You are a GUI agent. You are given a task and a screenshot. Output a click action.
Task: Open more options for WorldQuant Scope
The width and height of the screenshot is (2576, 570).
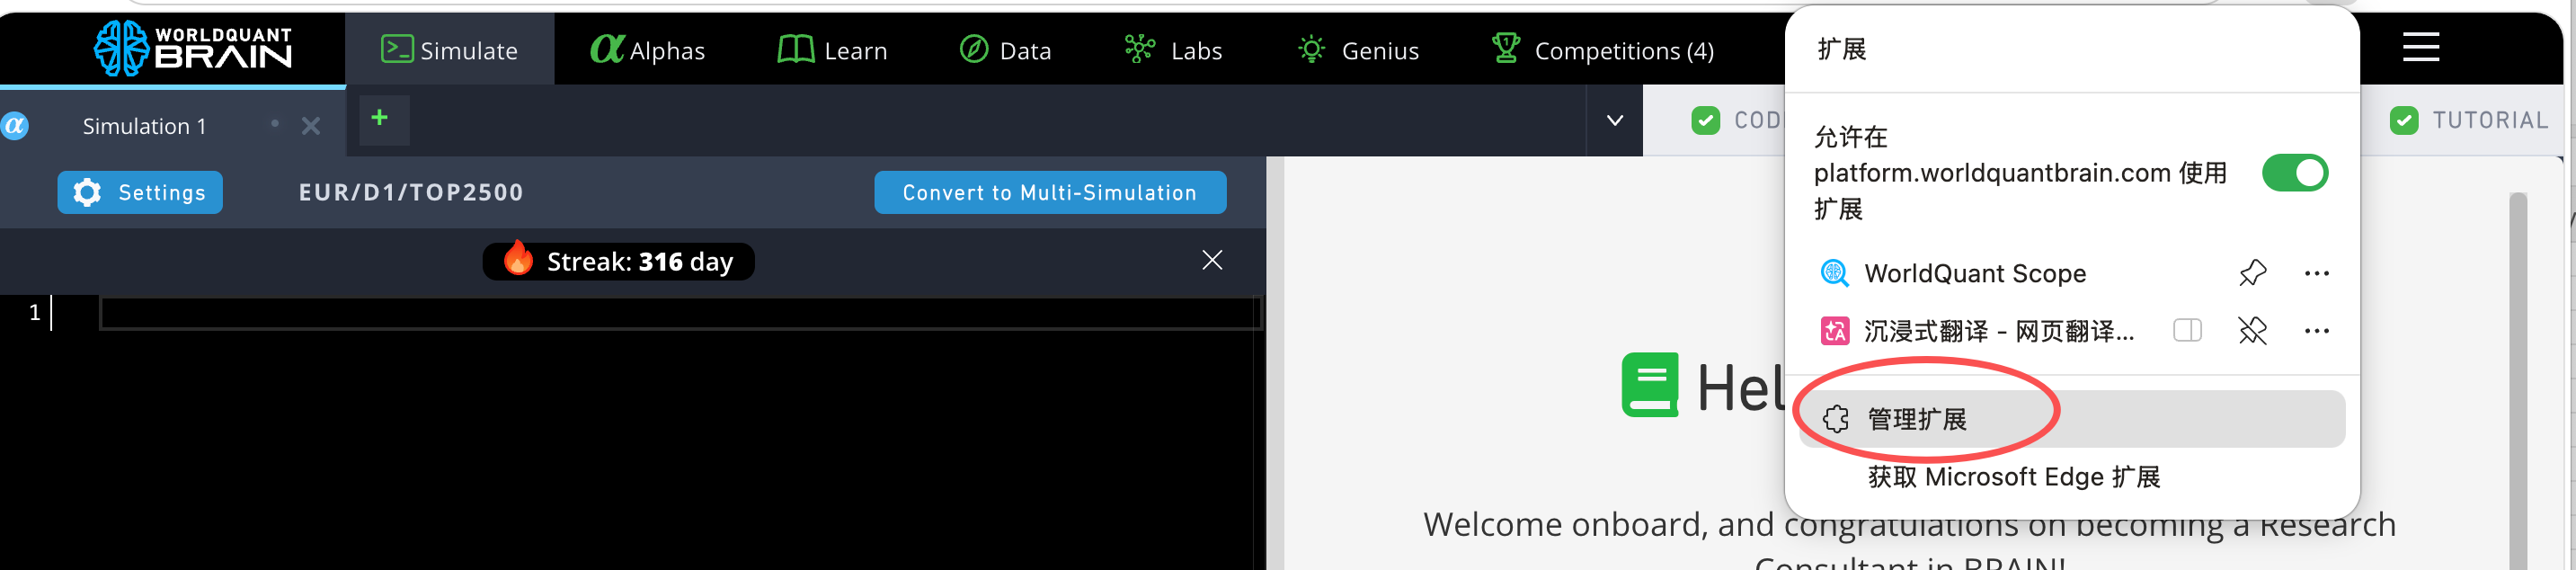(x=2316, y=273)
